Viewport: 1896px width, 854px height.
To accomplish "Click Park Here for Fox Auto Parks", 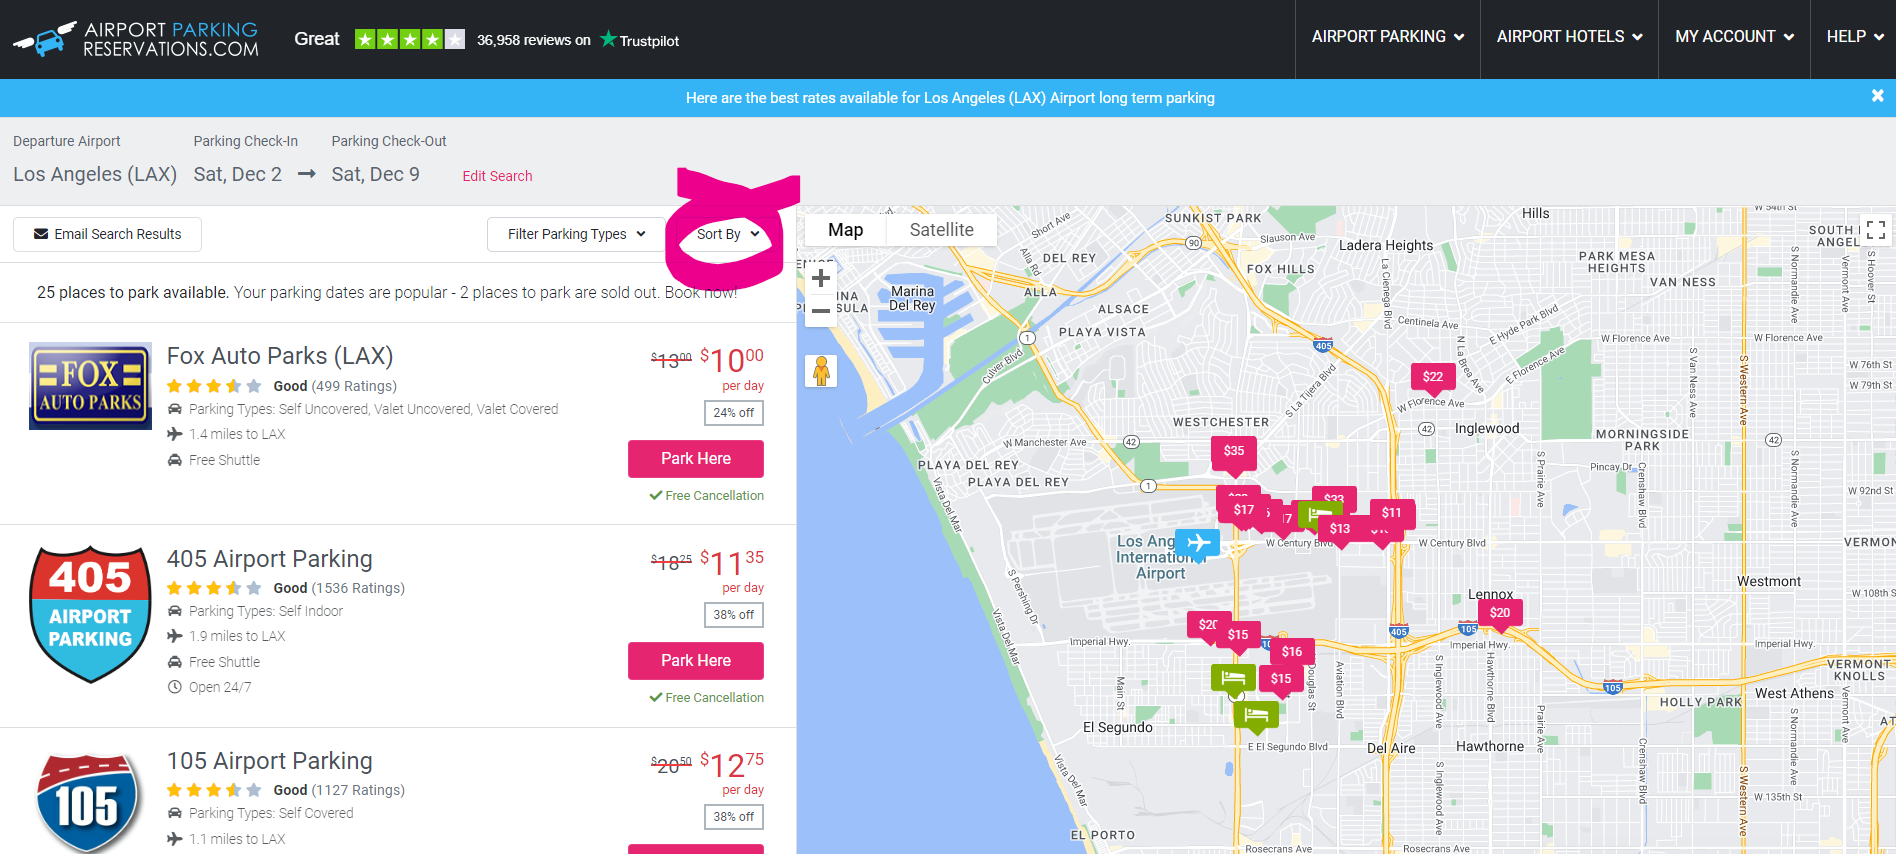I will (x=696, y=459).
